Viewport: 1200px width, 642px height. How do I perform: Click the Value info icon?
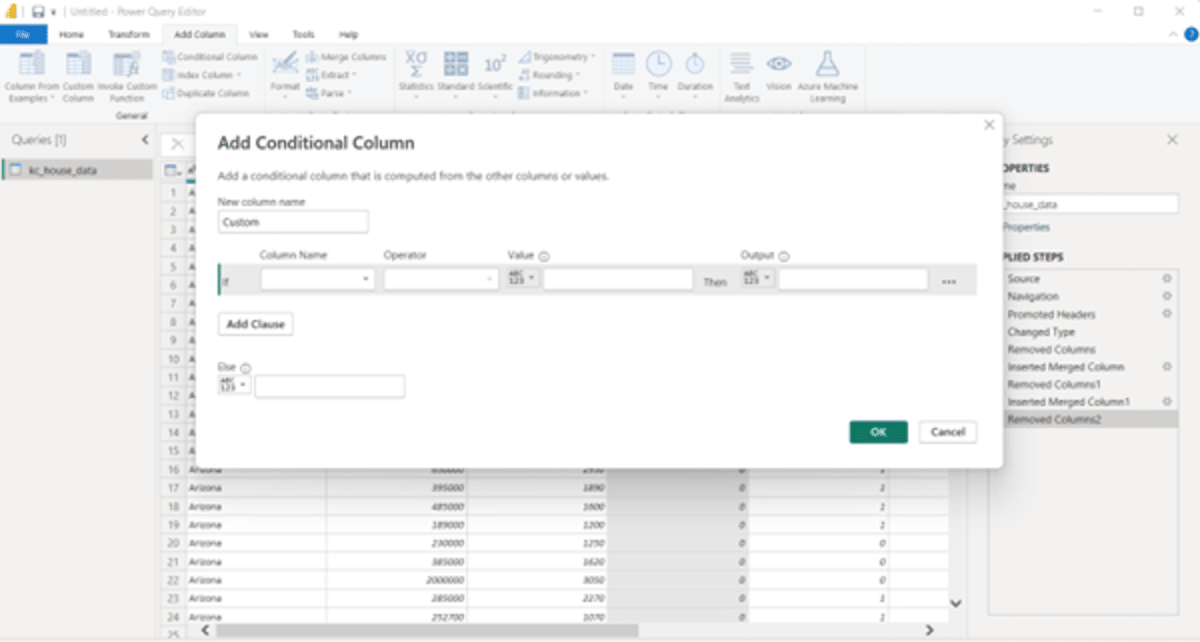545,256
